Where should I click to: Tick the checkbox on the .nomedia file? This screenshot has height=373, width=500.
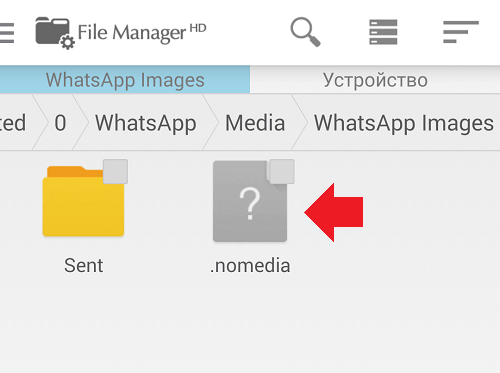click(x=282, y=171)
